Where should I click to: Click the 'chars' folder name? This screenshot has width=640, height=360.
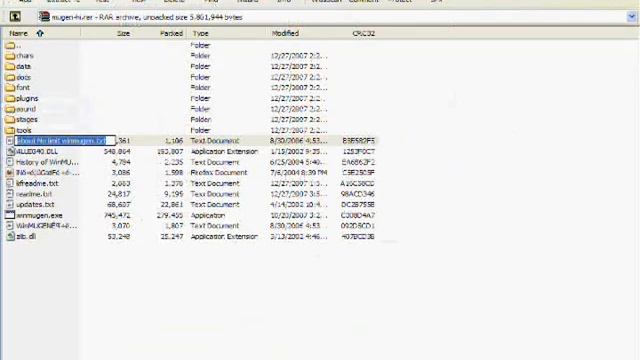[25, 56]
